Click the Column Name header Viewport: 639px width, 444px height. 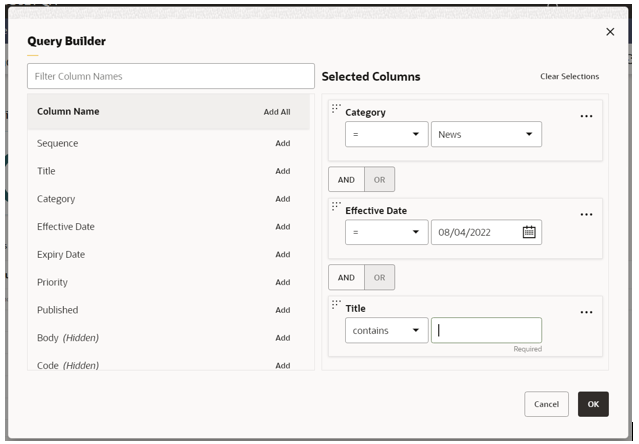pos(68,112)
